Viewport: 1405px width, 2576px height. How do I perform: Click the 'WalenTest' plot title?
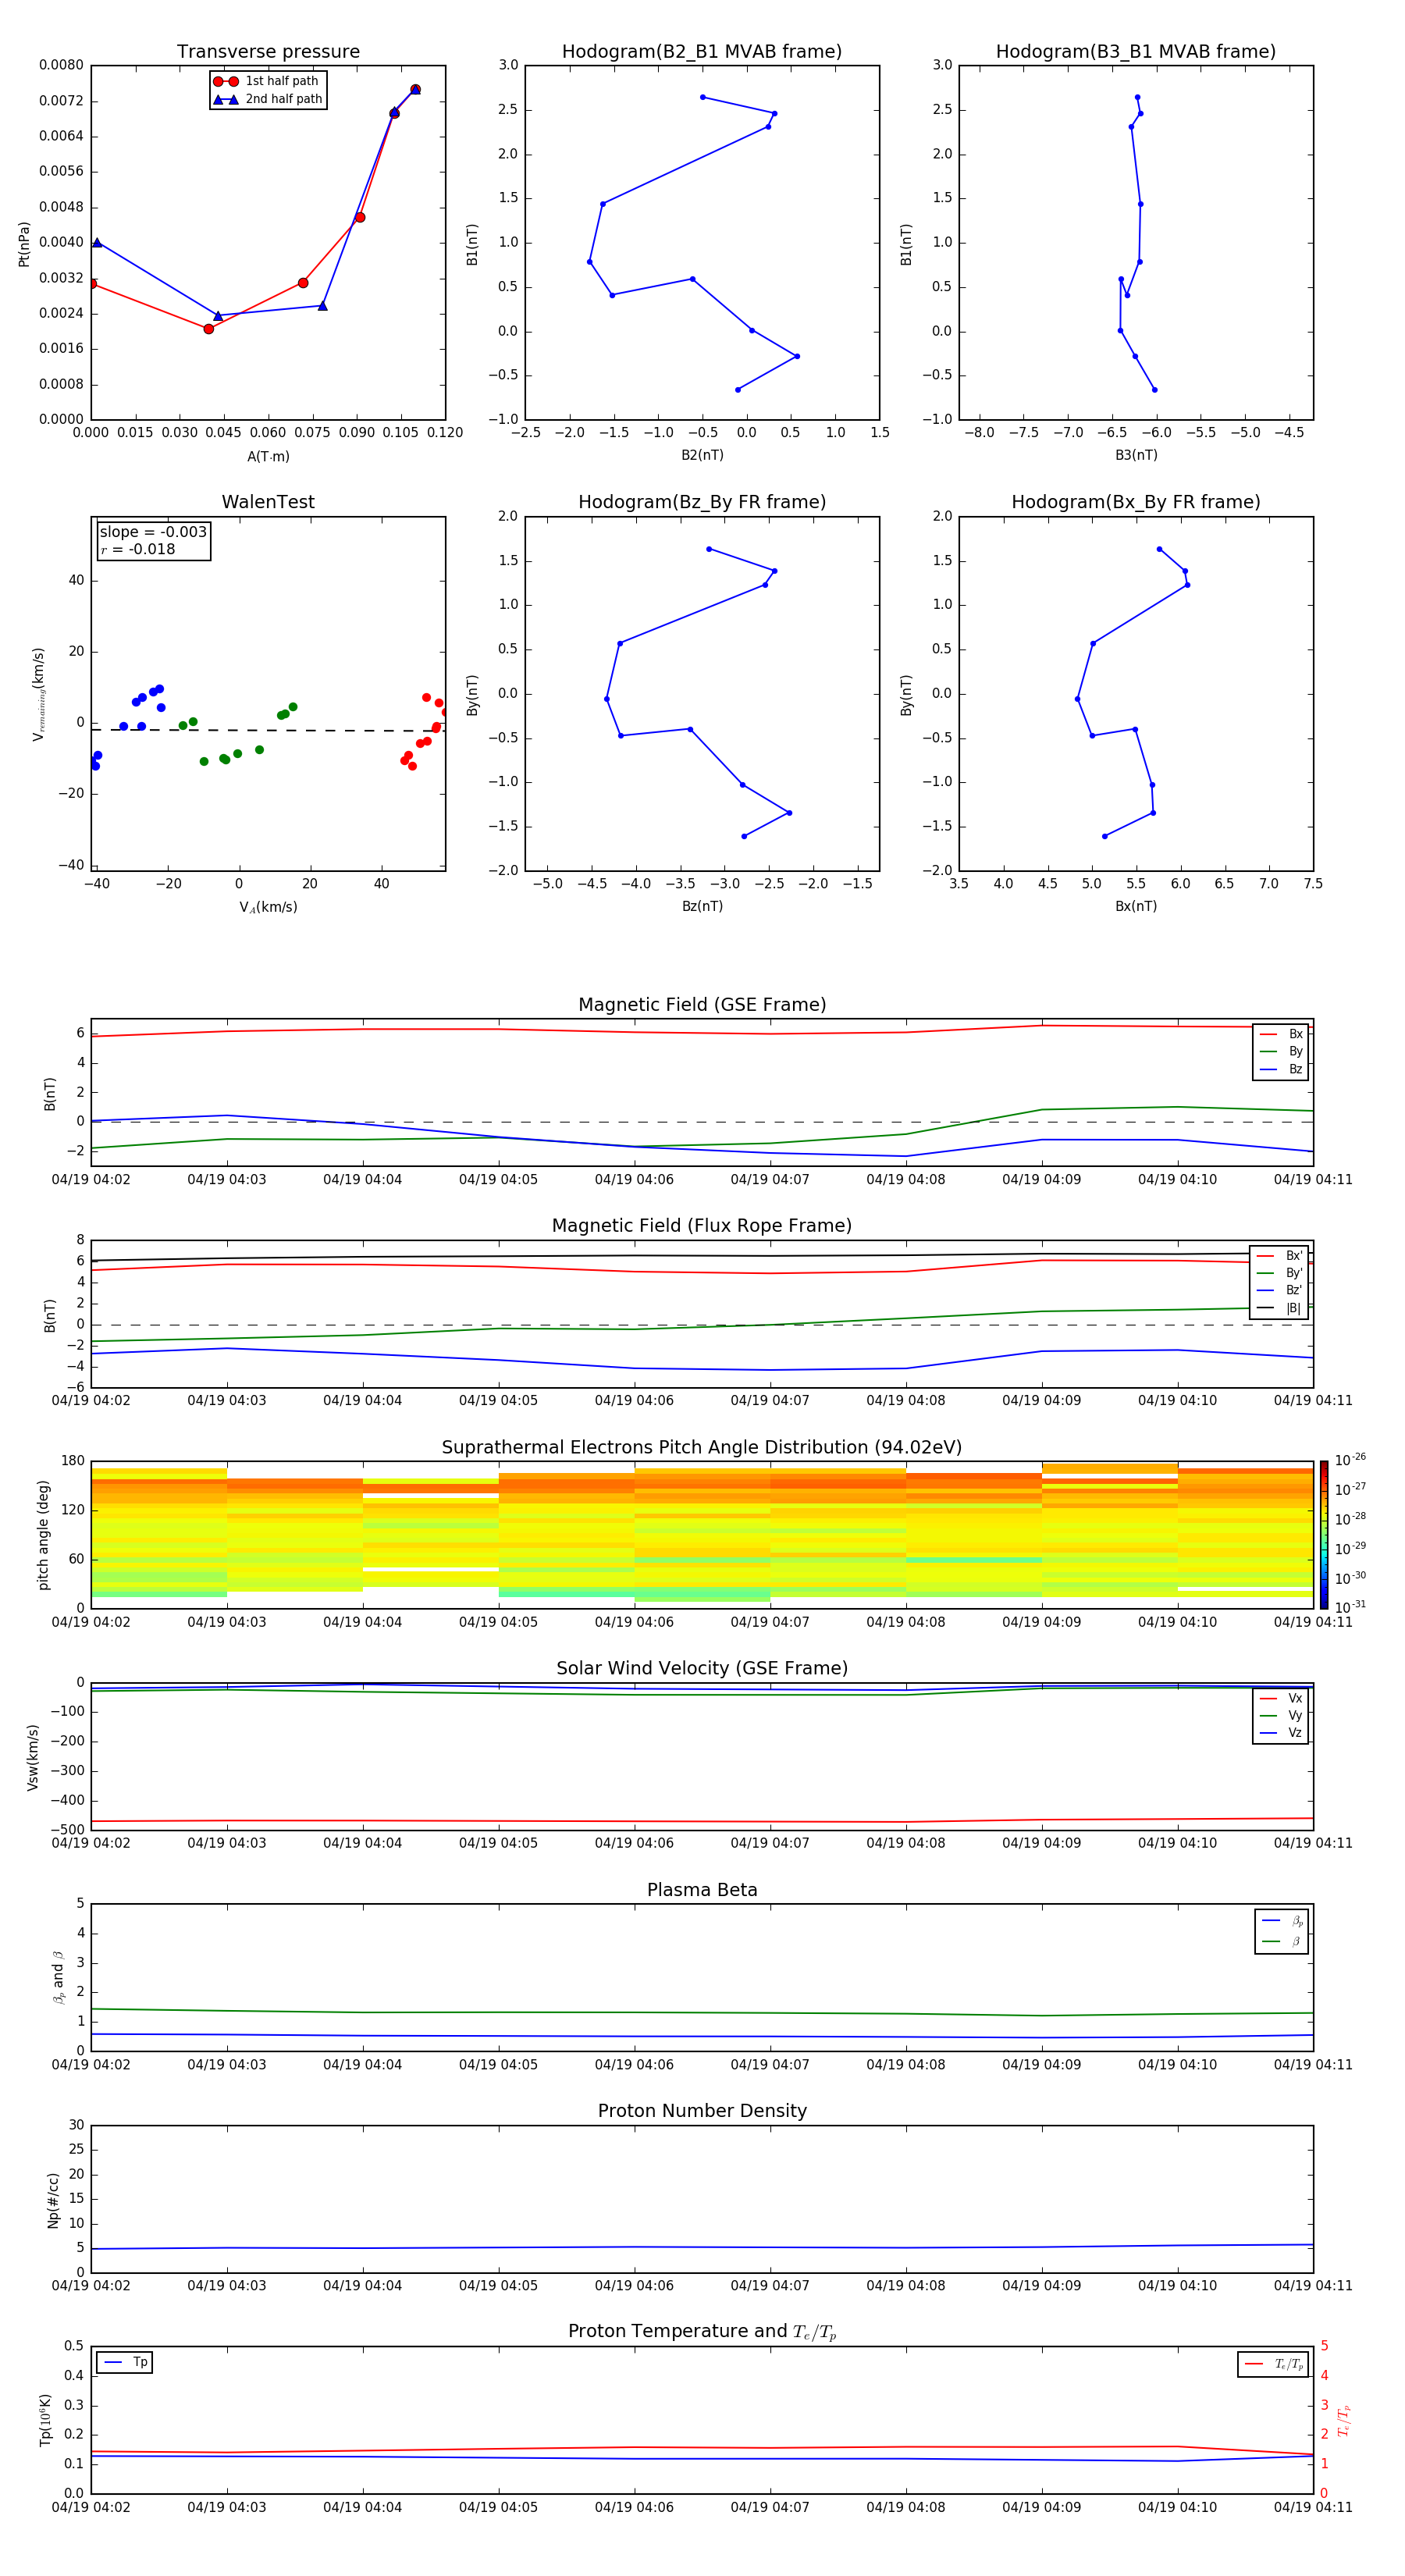(x=268, y=502)
